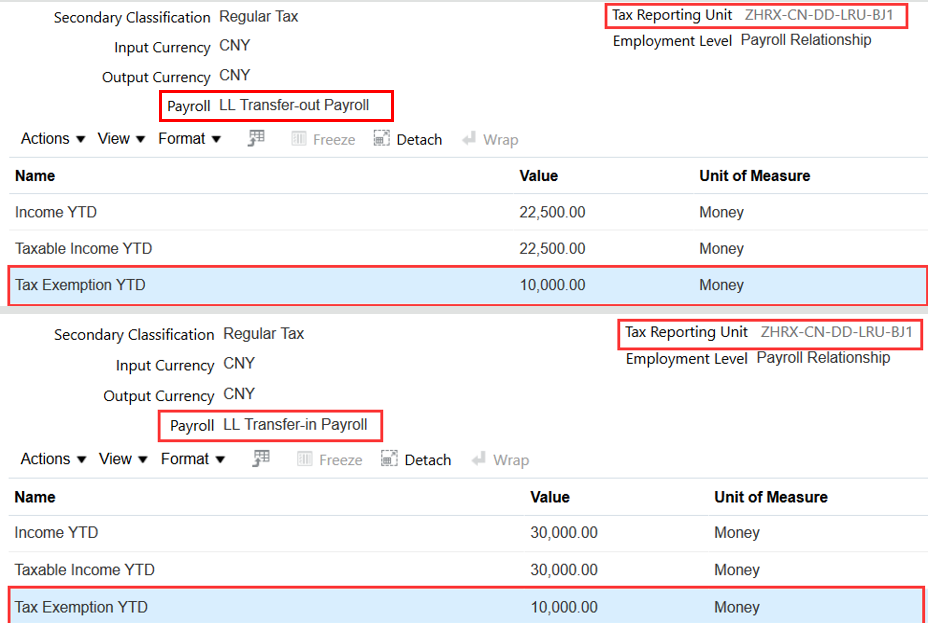The image size is (928, 623).
Task: Click Name column header in Transfer-out table
Action: (x=35, y=176)
